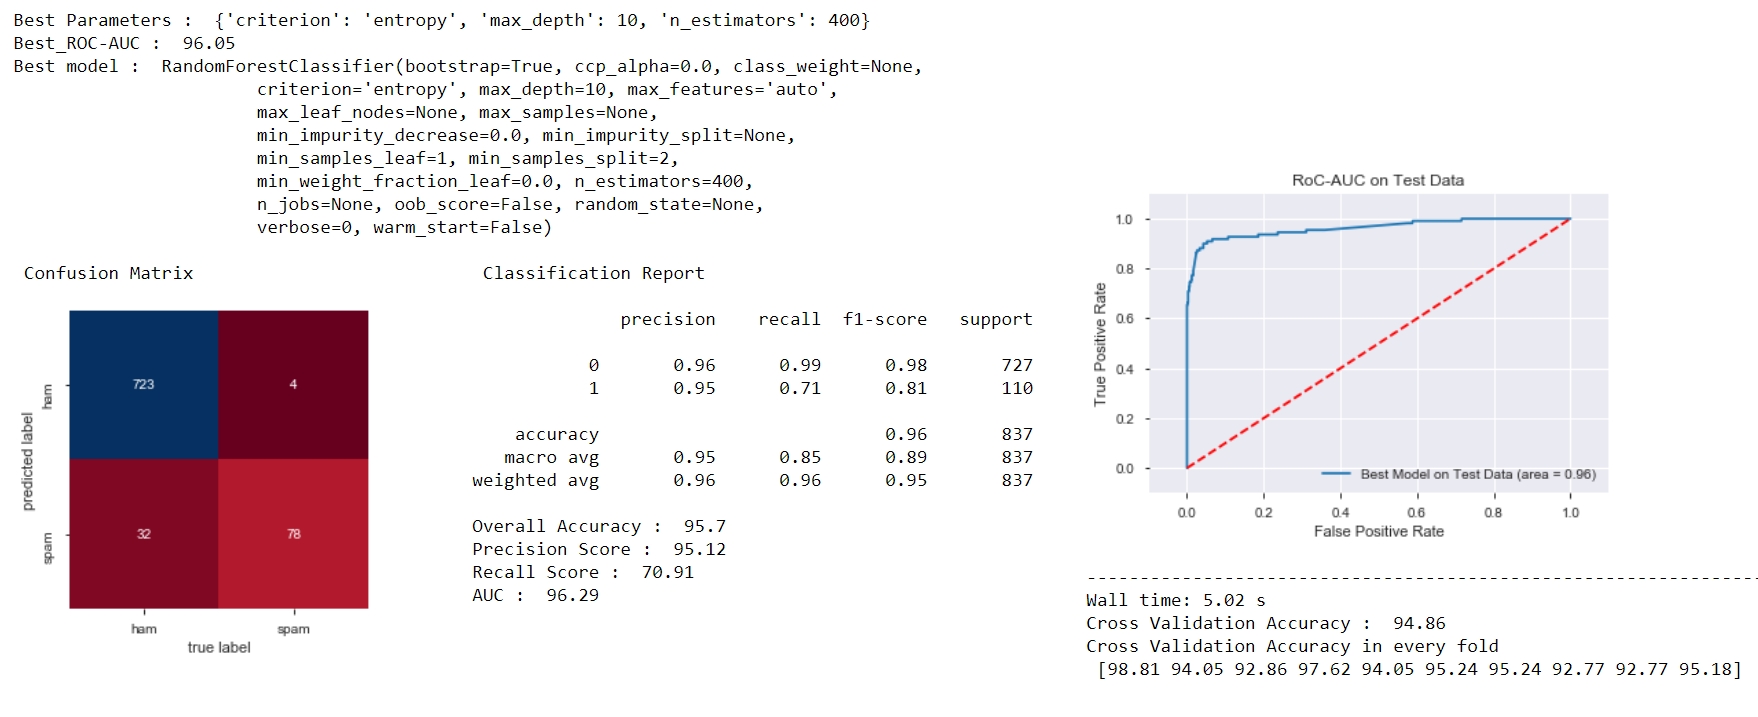Click the 'support' column header
The image size is (1758, 717).
point(995,319)
